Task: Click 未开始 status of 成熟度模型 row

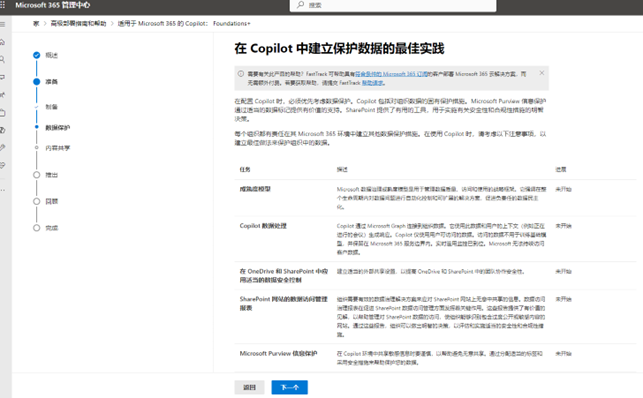Action: (x=563, y=189)
